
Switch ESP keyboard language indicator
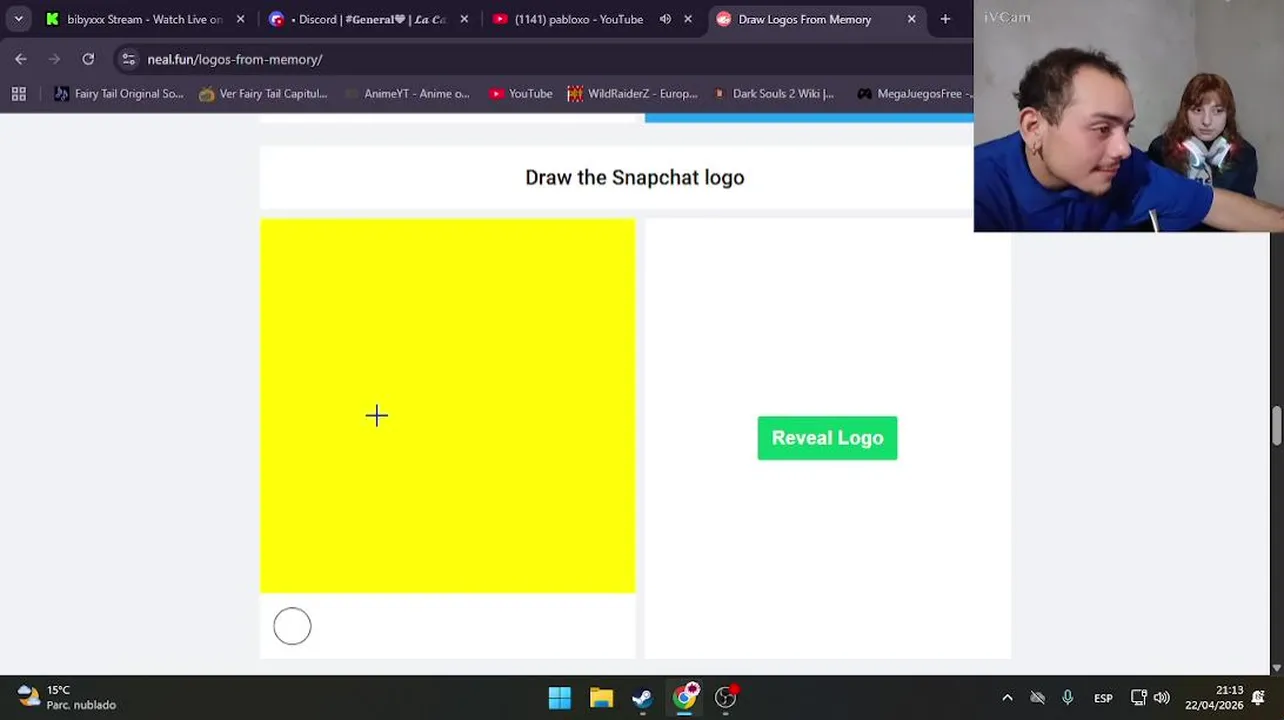pos(1103,698)
